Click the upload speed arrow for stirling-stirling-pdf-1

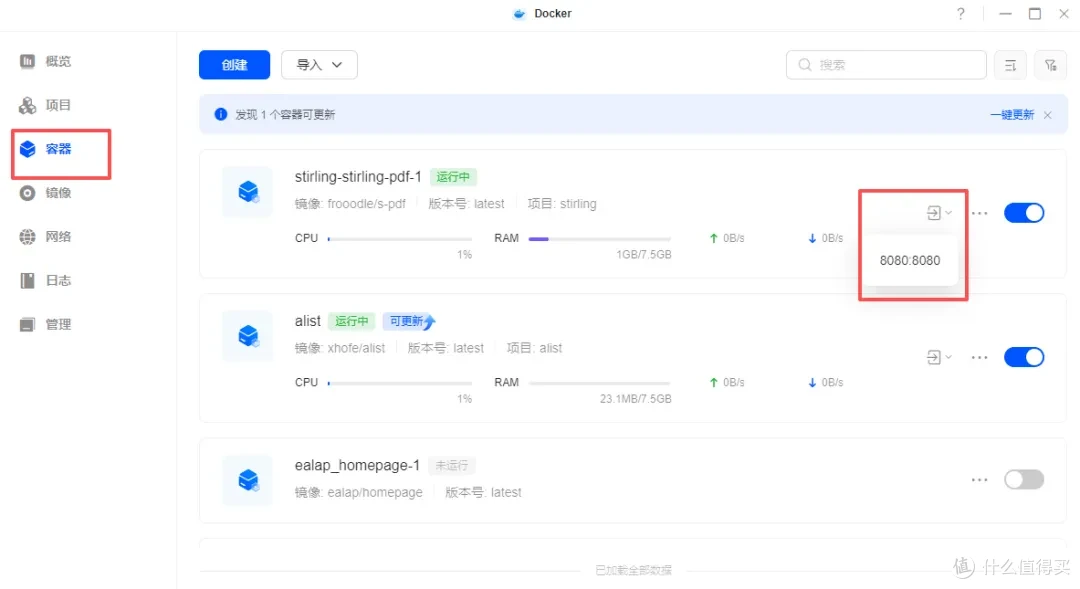[x=714, y=238]
